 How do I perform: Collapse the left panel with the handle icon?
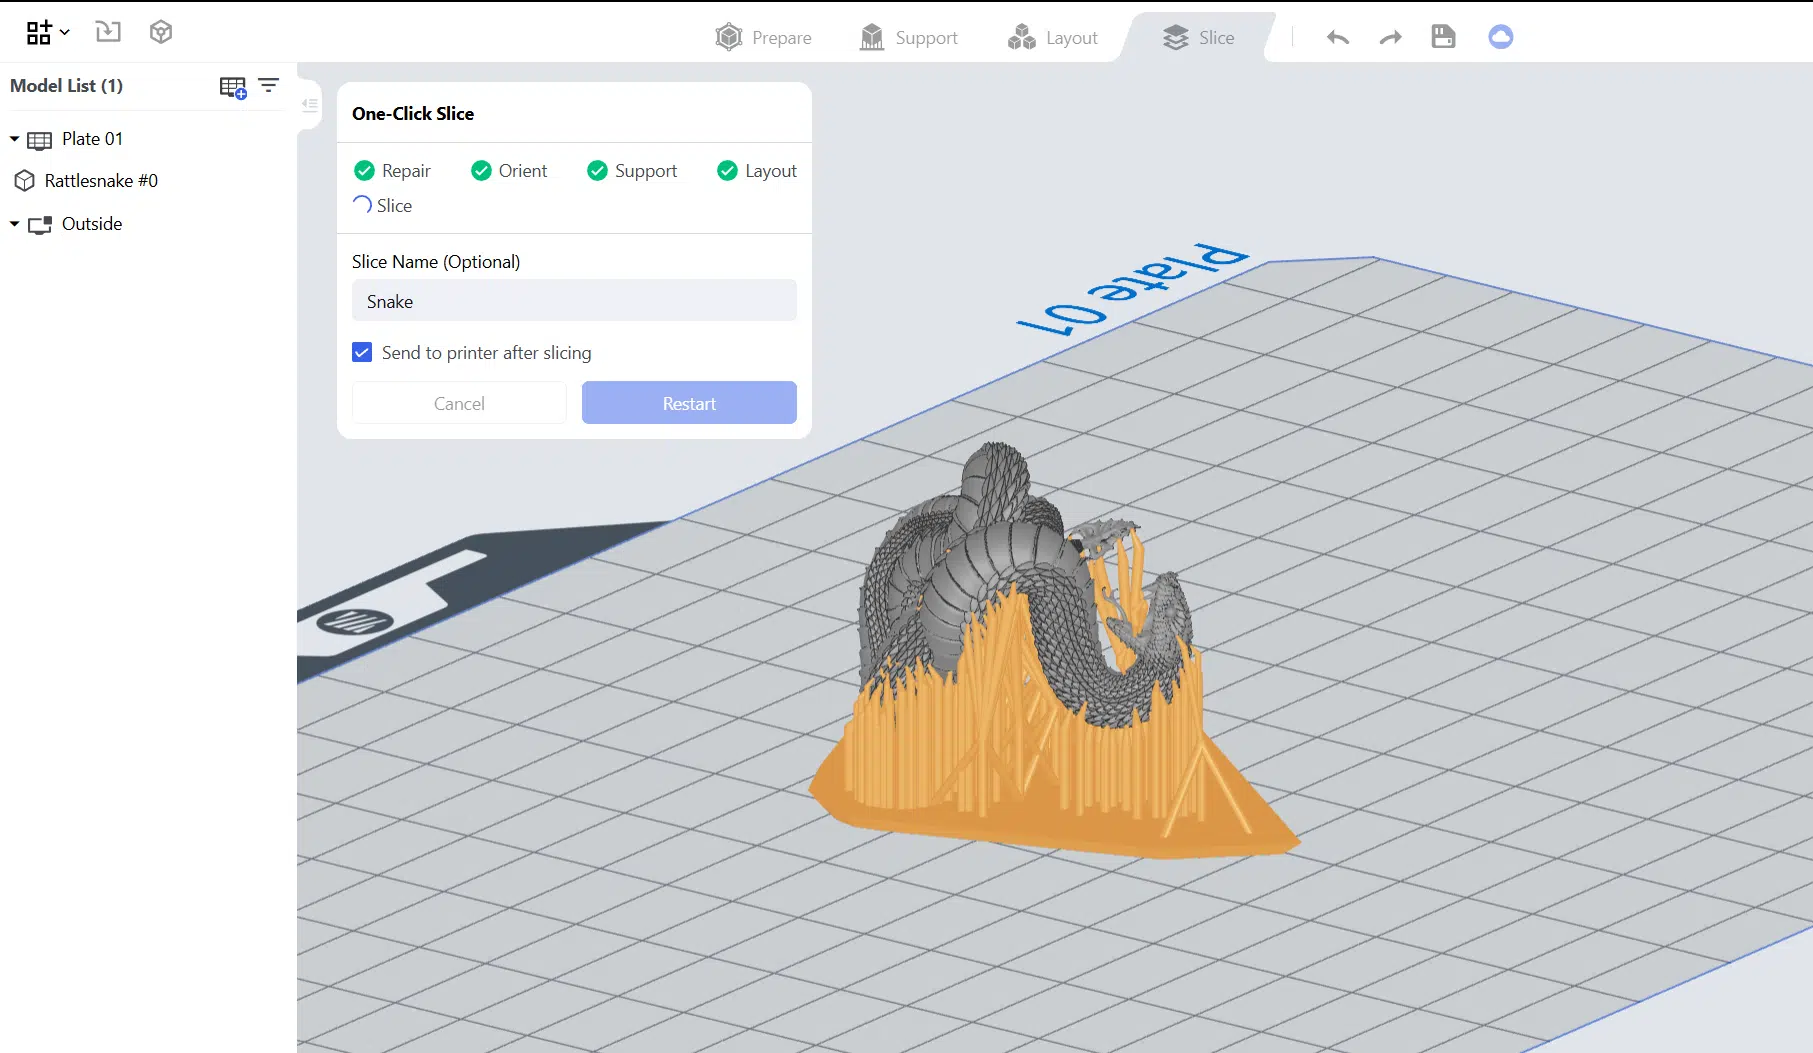tap(310, 104)
